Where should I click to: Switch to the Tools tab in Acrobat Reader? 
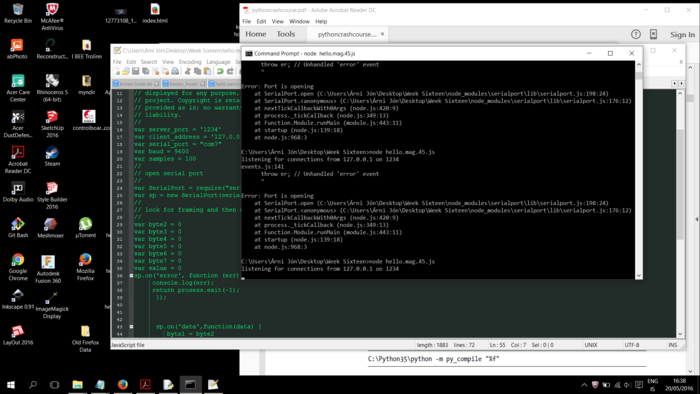tap(286, 34)
